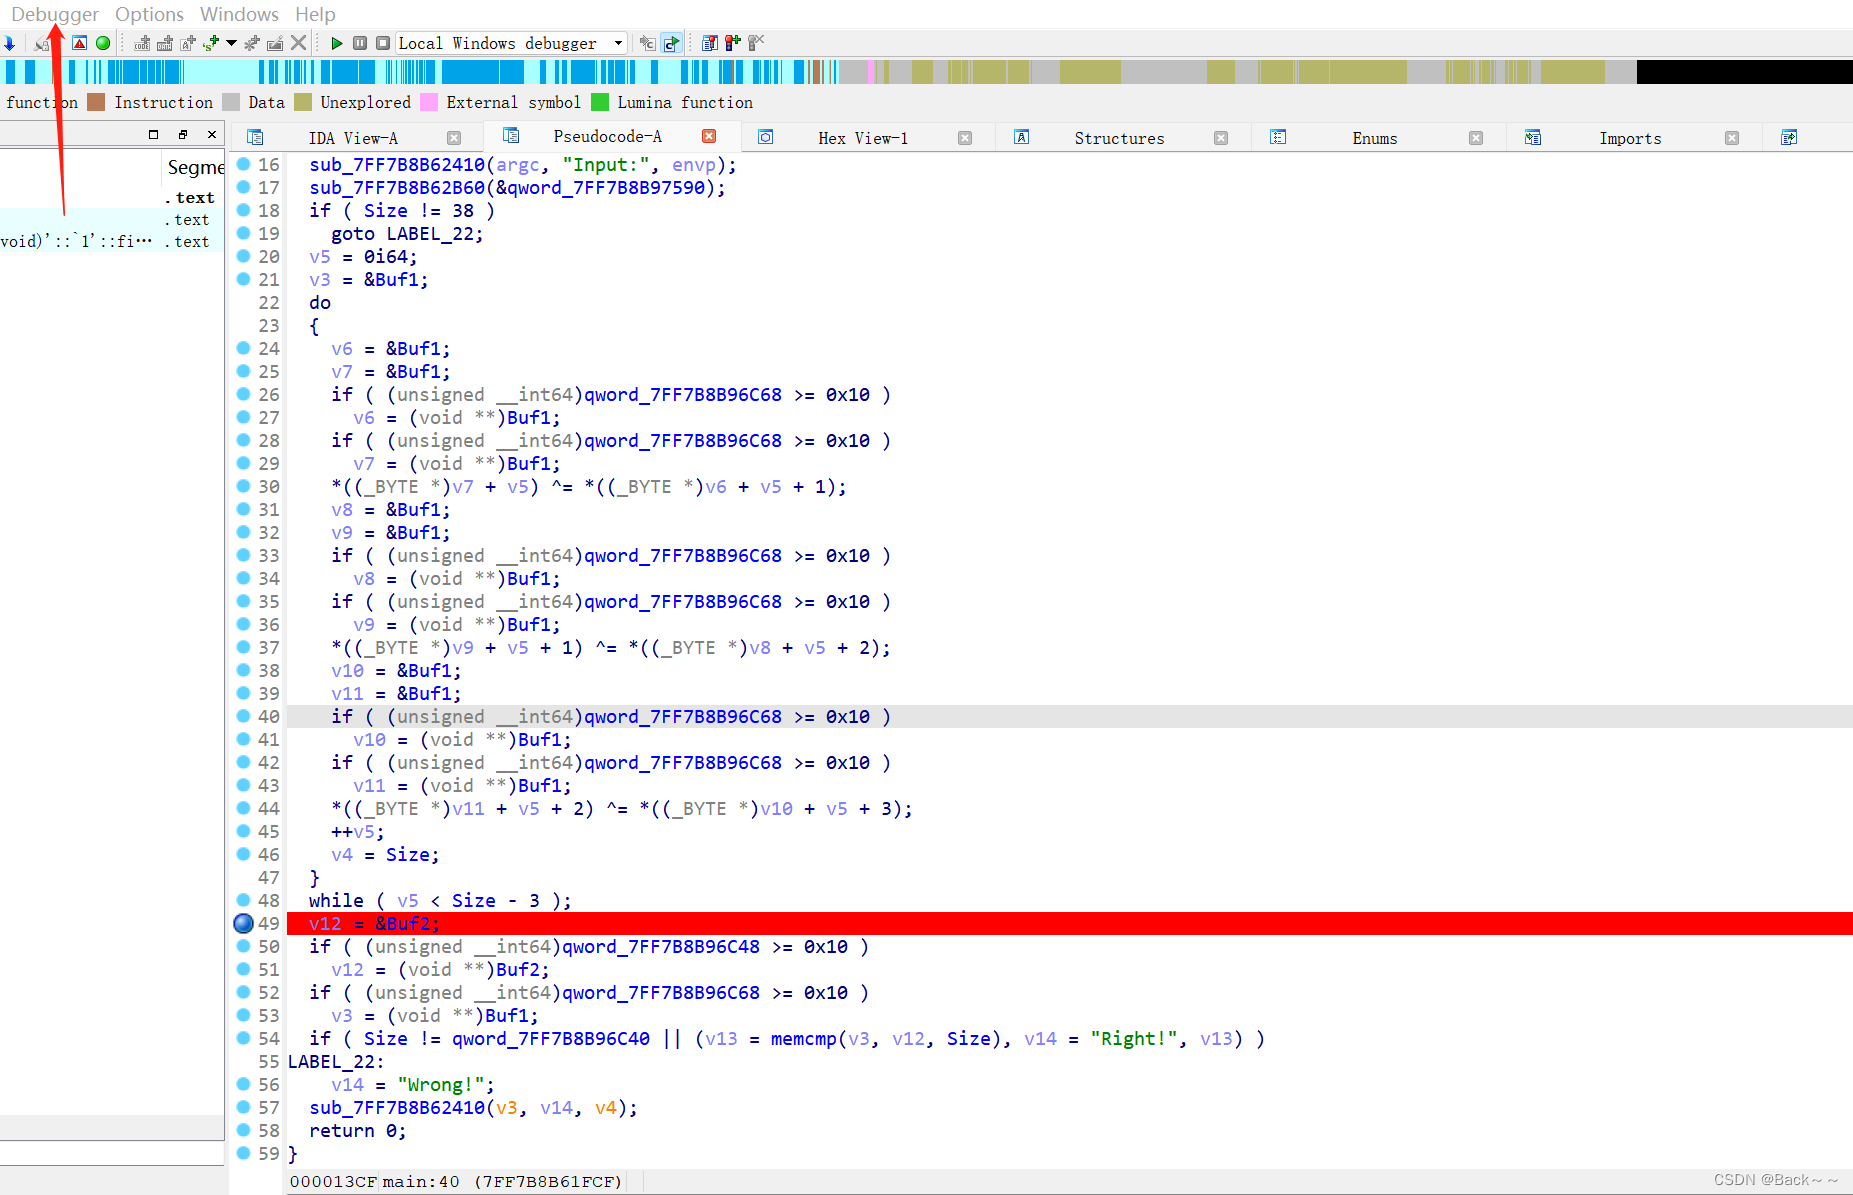Close the Imports tab

point(1732,138)
